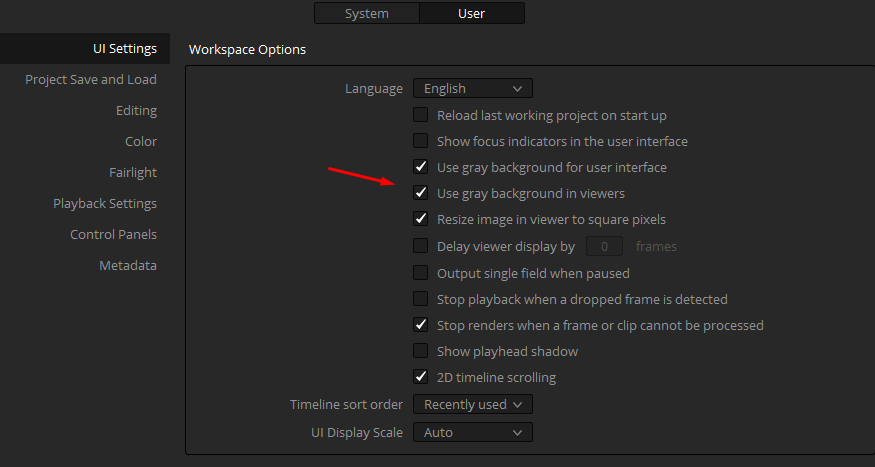Enable Reload last working project on start up
This screenshot has width=875, height=467.
(x=420, y=115)
